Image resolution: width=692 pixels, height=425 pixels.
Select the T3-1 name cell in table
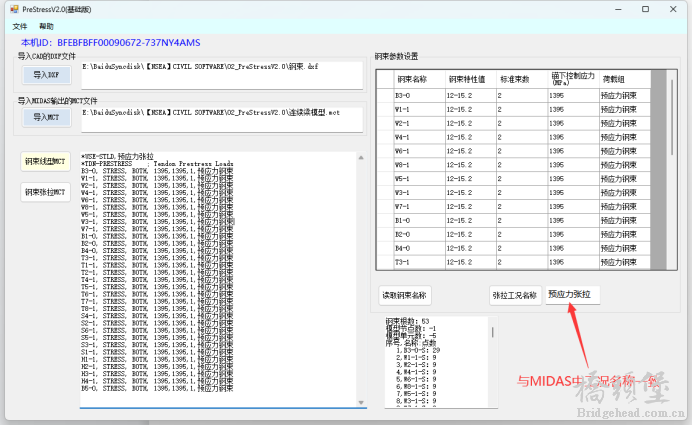[x=419, y=262]
